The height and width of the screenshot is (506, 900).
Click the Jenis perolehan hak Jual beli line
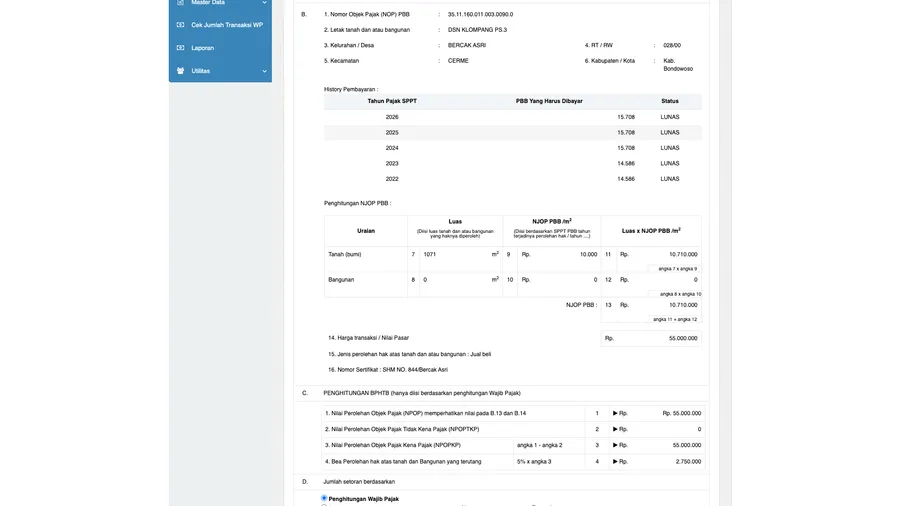pos(409,355)
